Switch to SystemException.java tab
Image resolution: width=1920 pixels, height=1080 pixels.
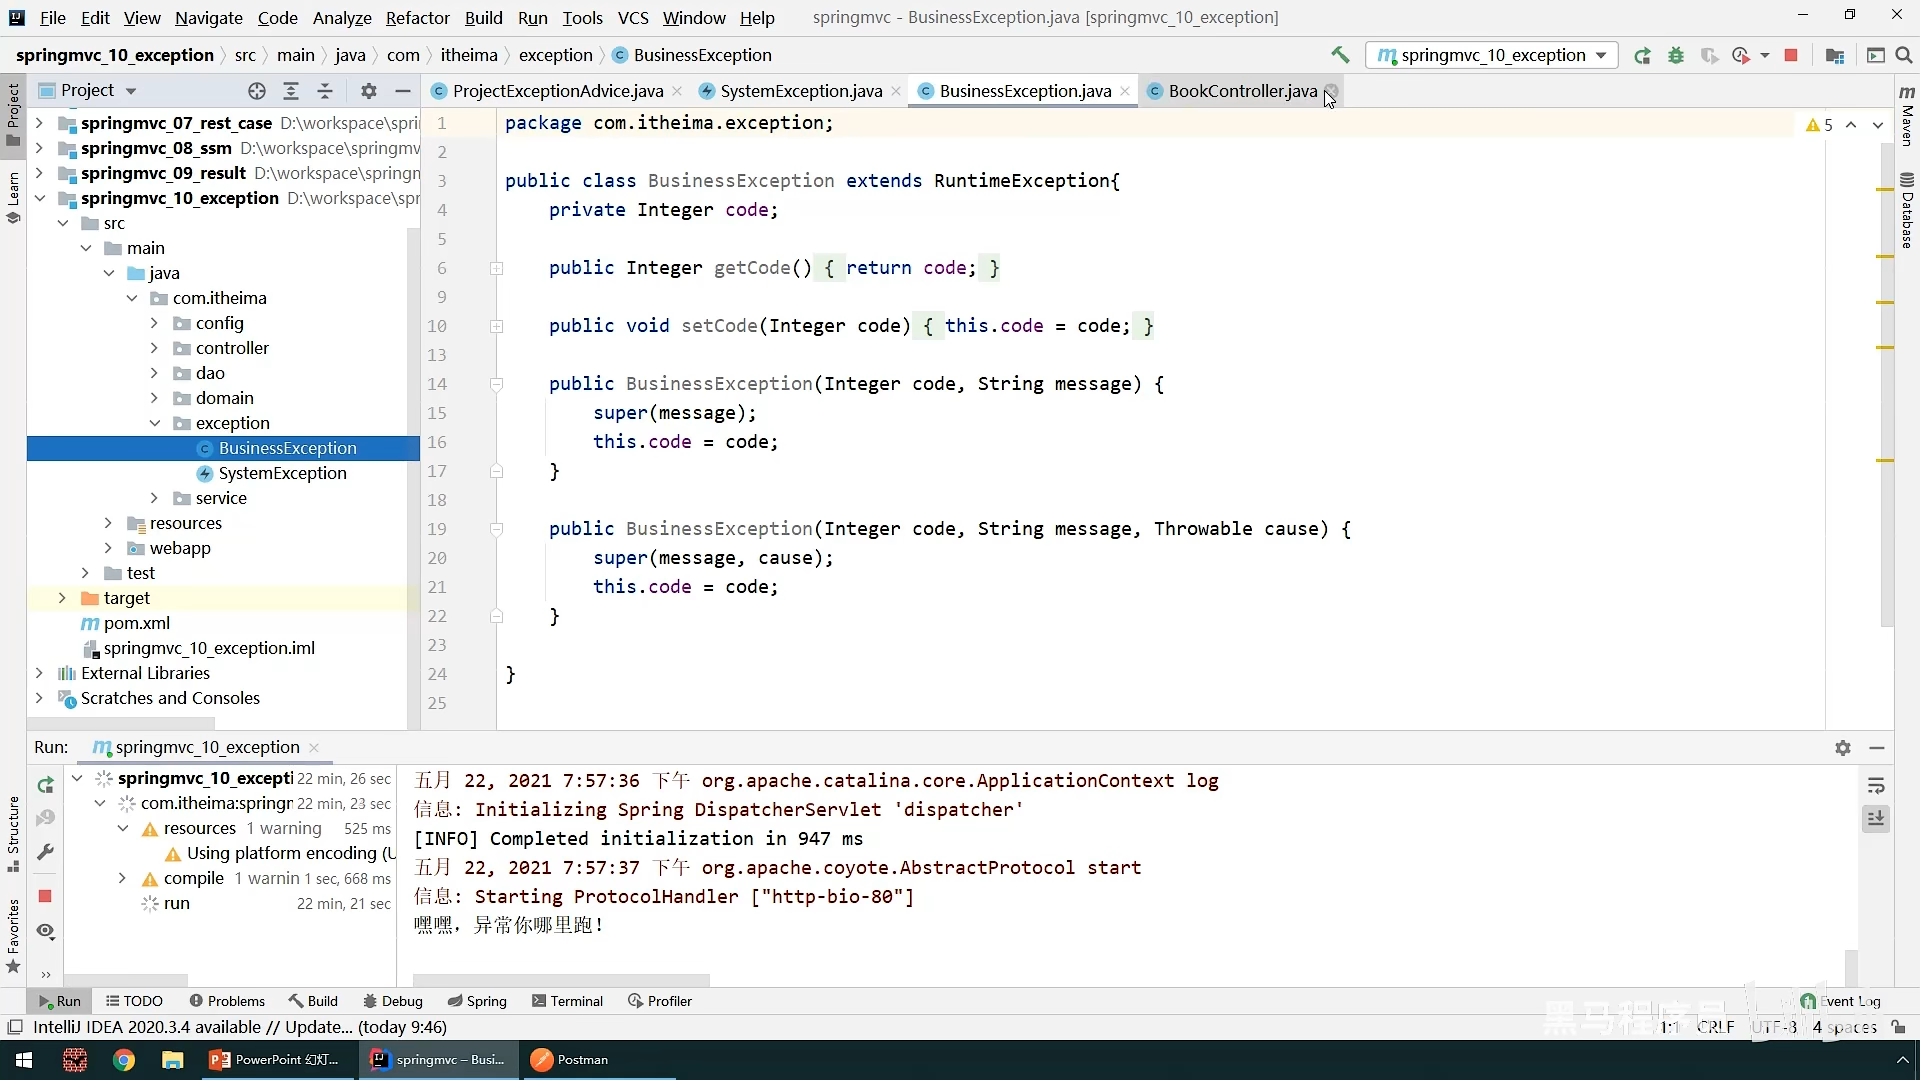tap(800, 91)
